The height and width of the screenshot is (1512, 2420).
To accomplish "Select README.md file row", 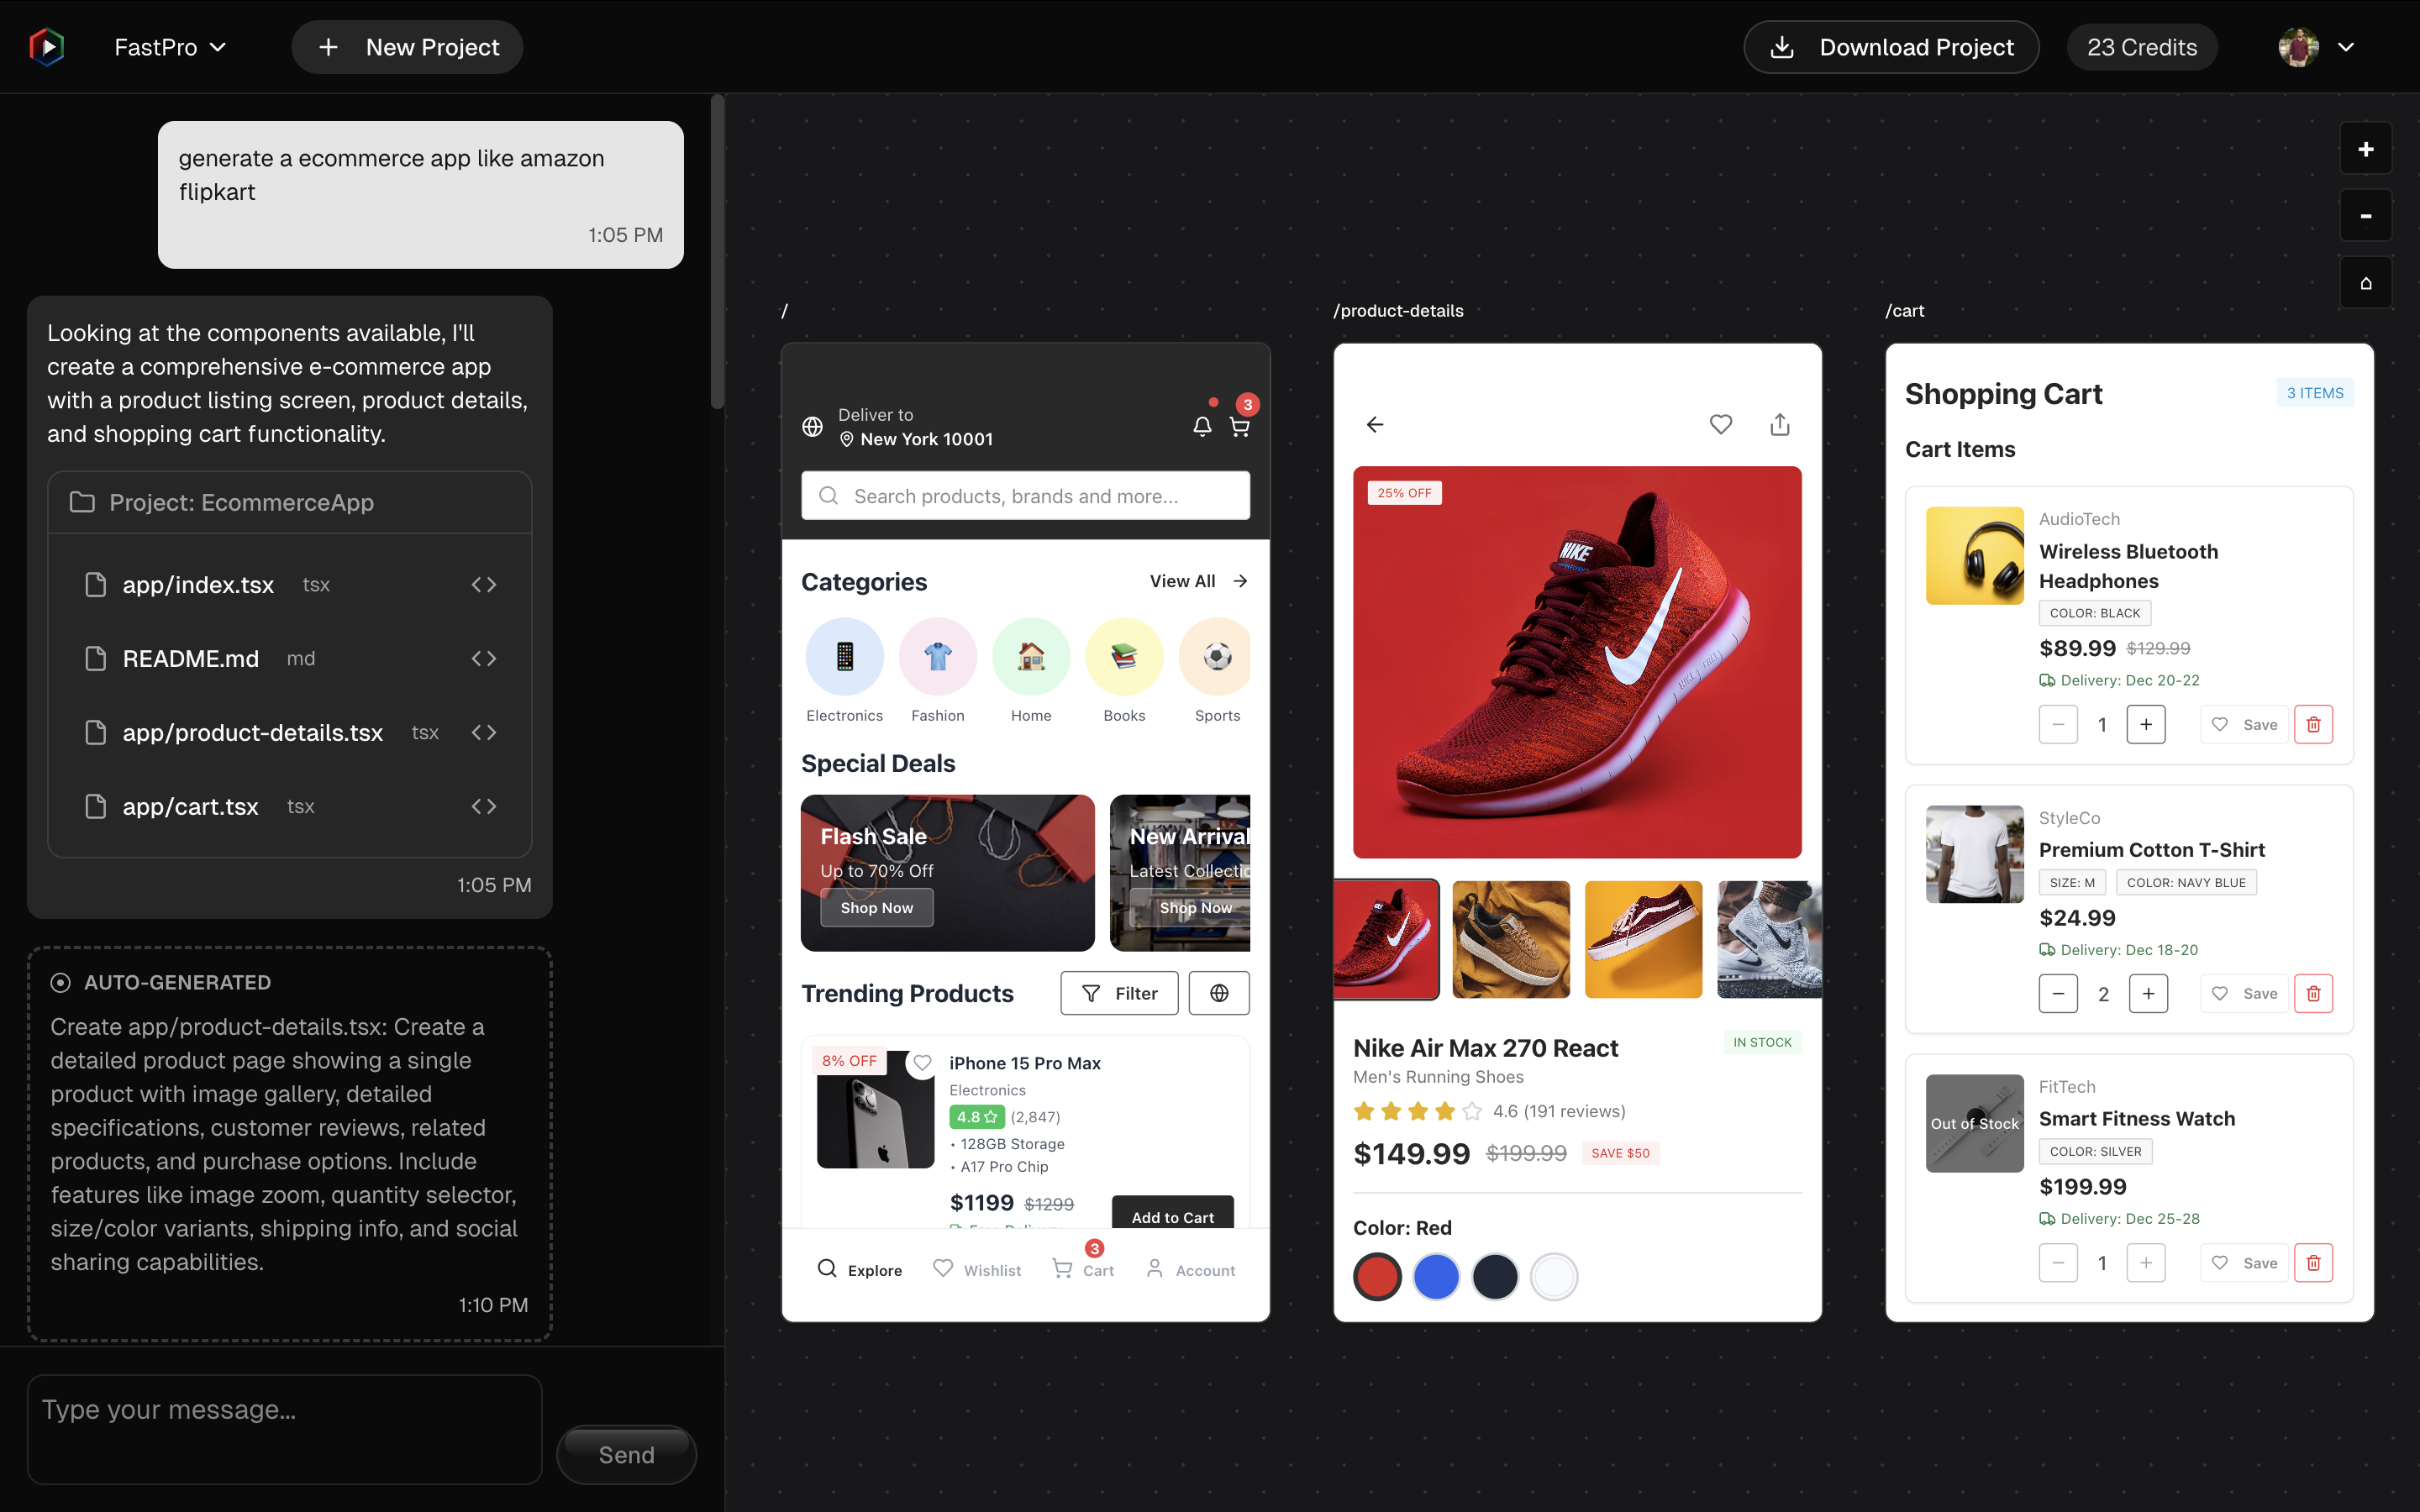I will [290, 659].
